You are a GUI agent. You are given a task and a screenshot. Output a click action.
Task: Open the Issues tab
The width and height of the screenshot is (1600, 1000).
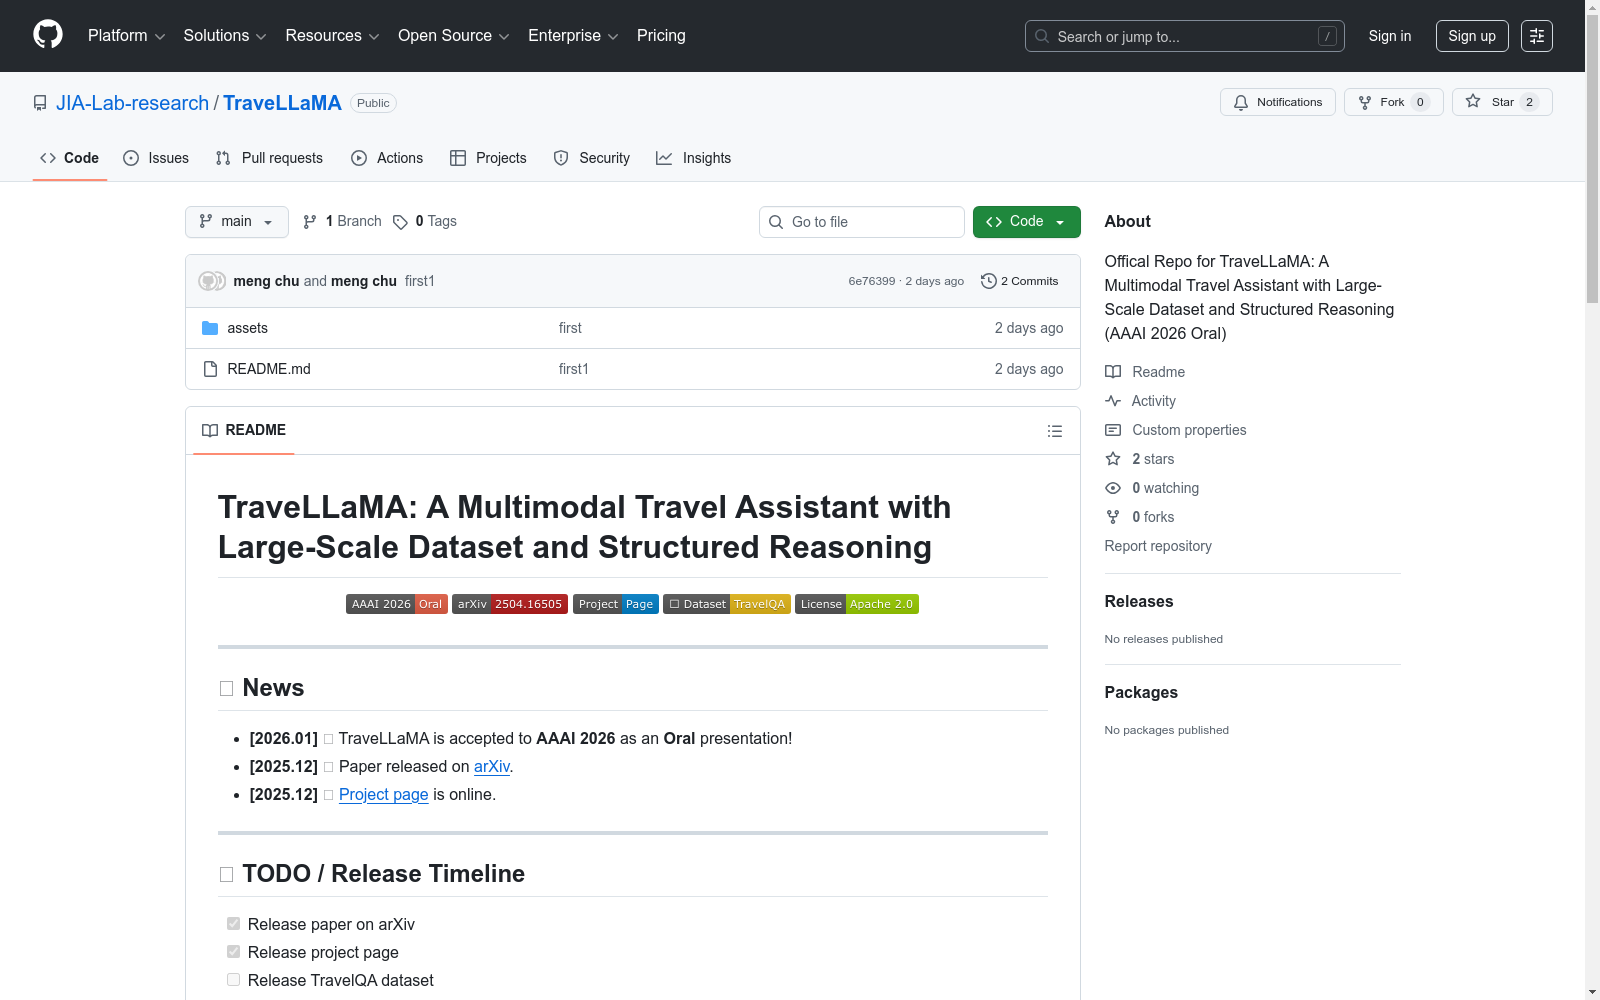tap(156, 158)
